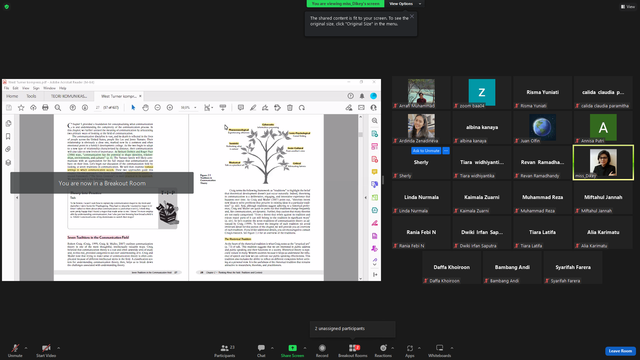The image size is (640, 360).
Task: Open the View menu in Acrobat
Action: 26,88
